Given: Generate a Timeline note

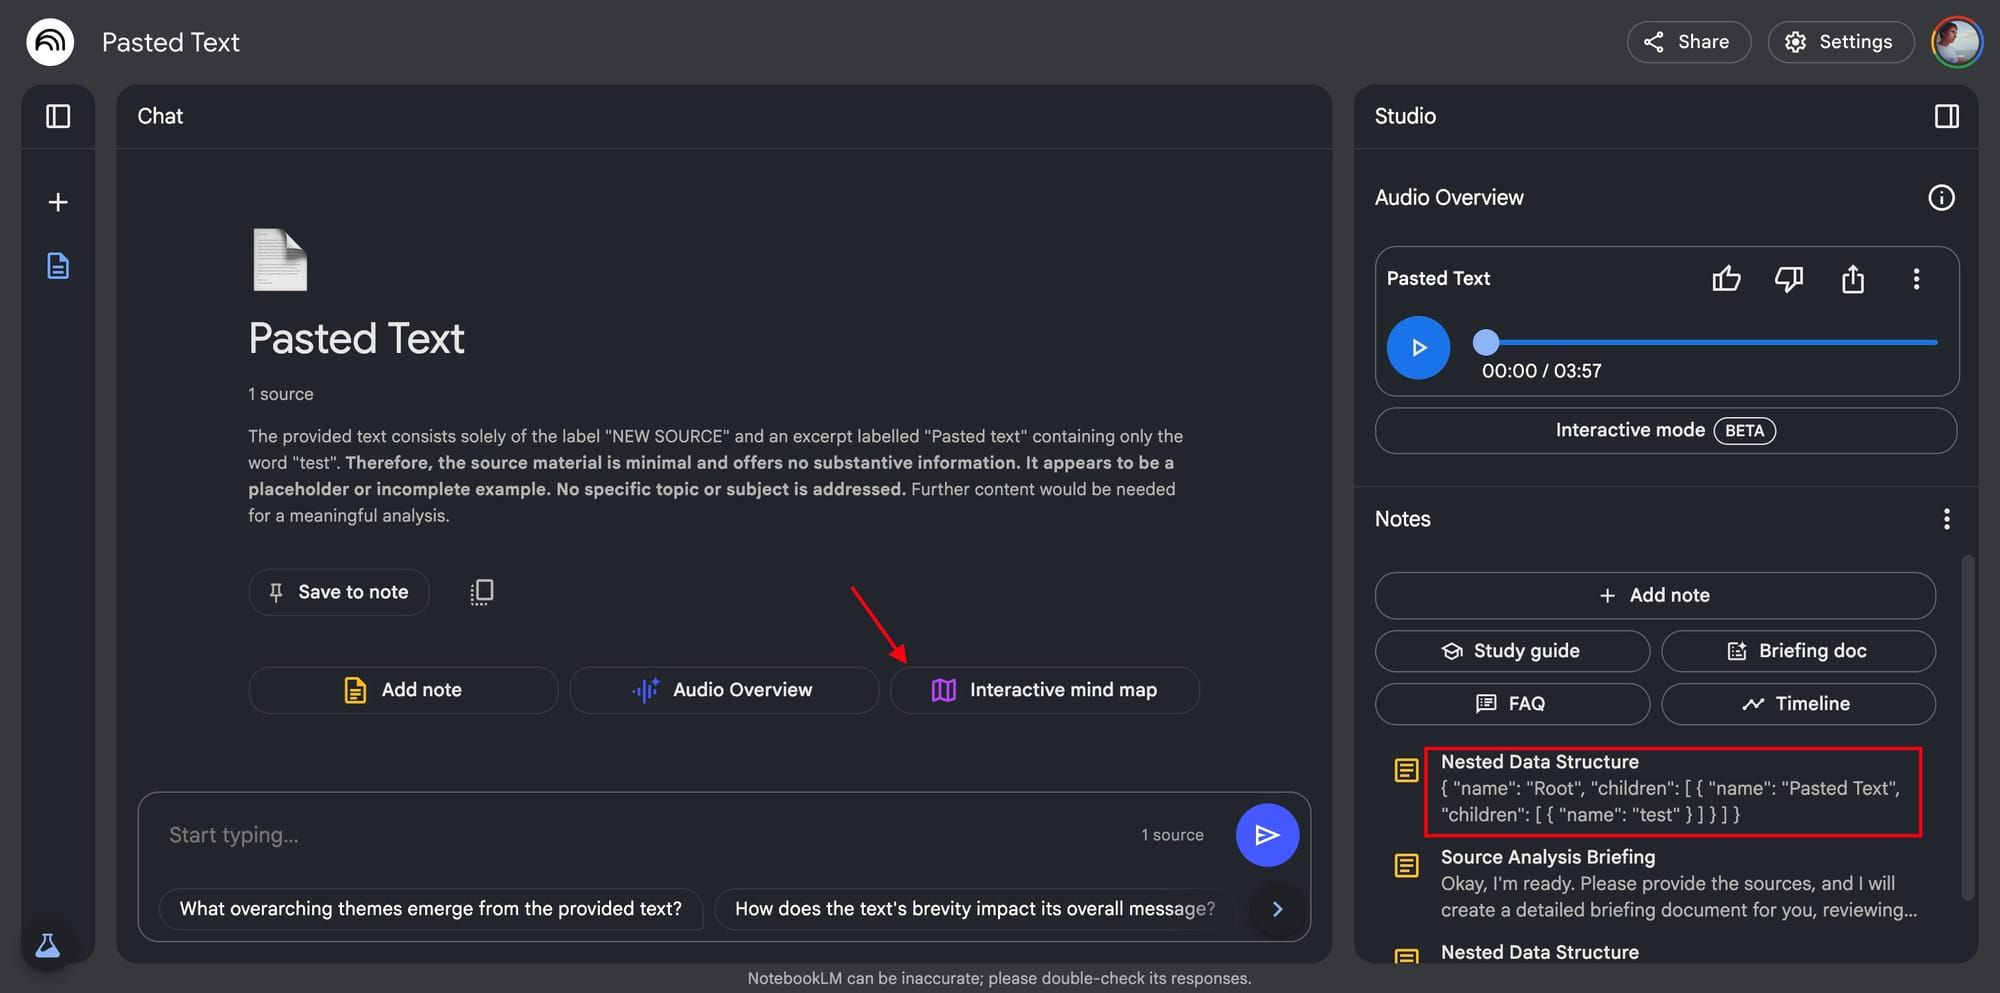Looking at the screenshot, I should click(1798, 704).
